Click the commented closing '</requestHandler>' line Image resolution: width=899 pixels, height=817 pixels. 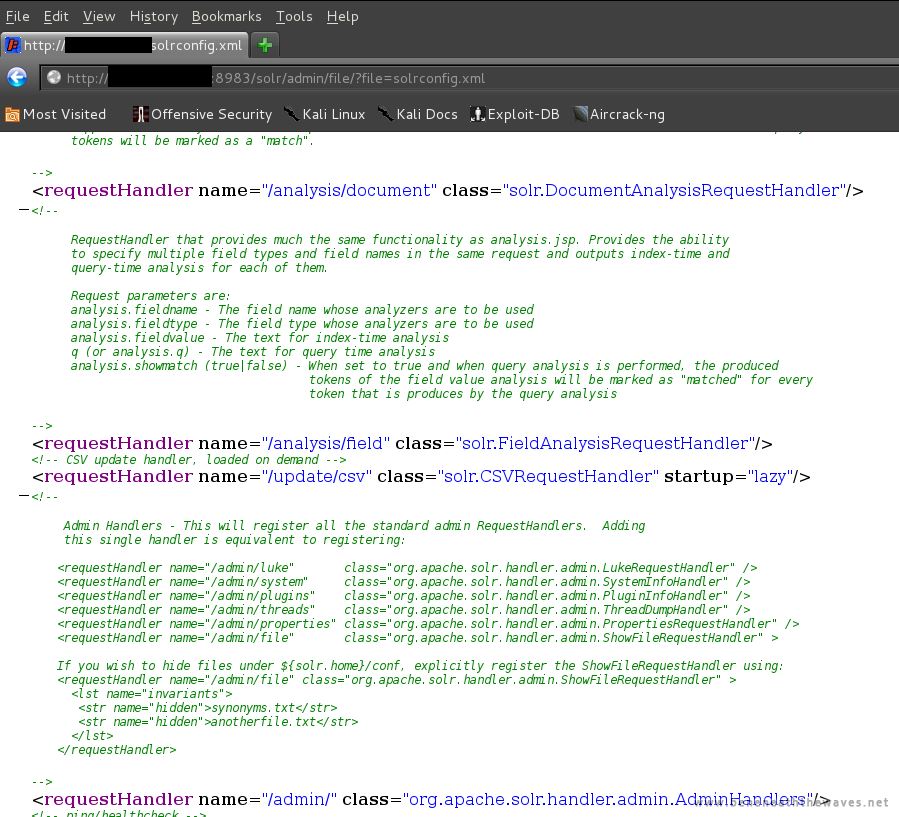[x=117, y=750]
